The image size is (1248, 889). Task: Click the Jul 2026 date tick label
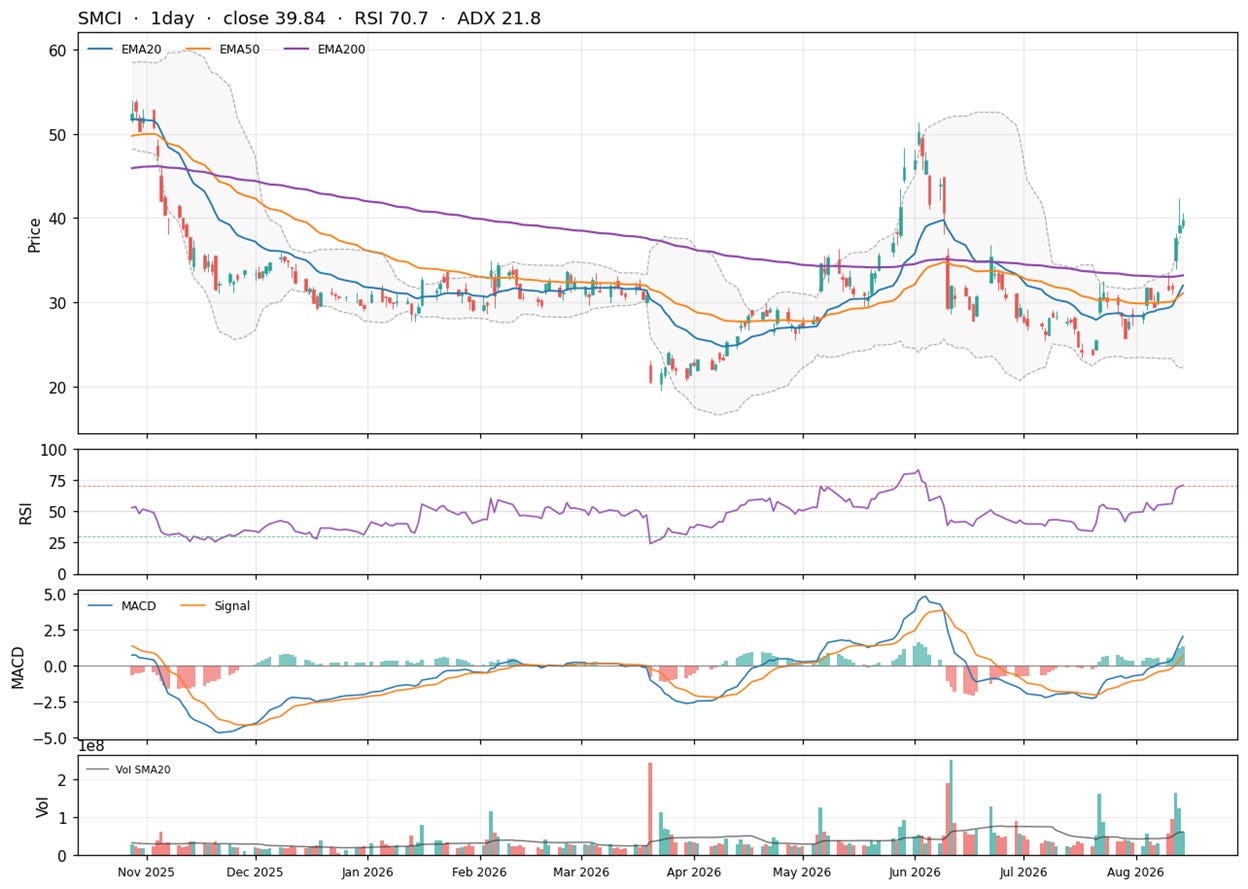coord(1023,872)
